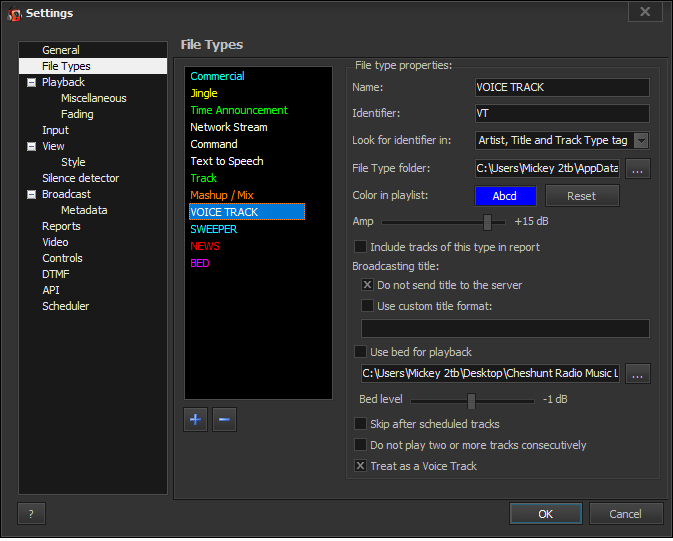
Task: Open Controls settings page
Action: (62, 258)
